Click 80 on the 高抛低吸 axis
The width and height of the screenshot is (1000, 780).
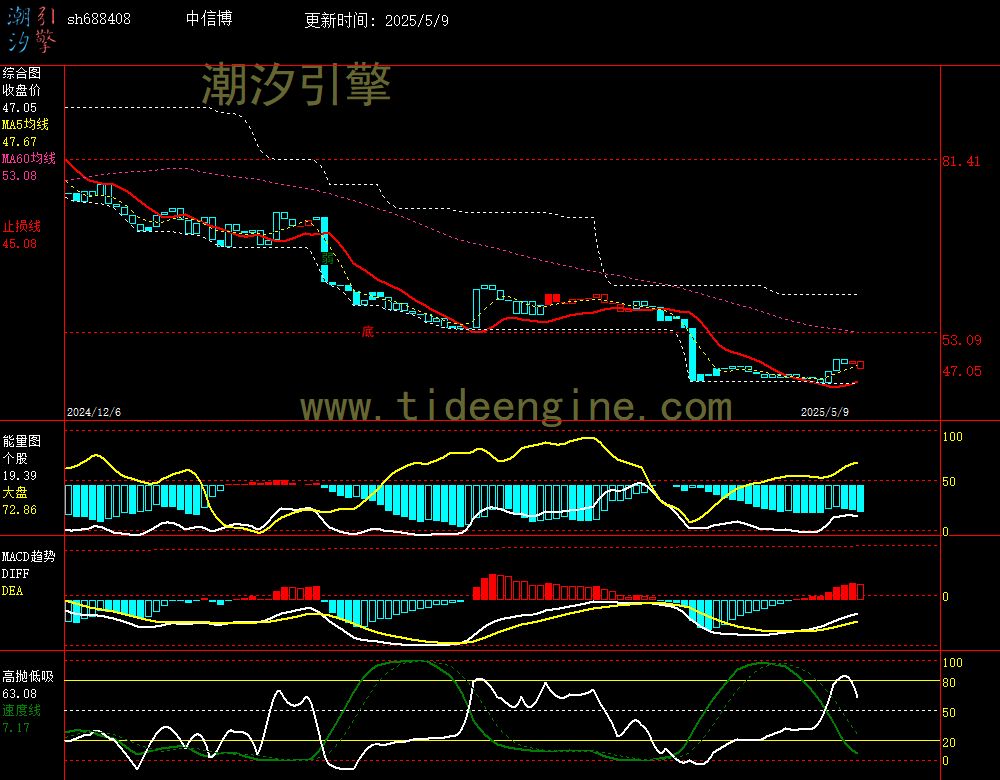coord(949,683)
